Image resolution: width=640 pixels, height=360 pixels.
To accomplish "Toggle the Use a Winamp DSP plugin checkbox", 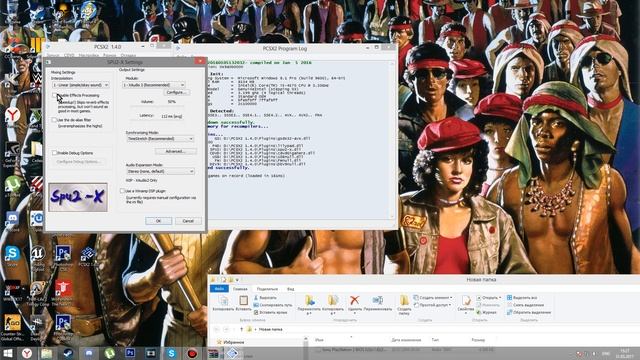I will pos(122,191).
